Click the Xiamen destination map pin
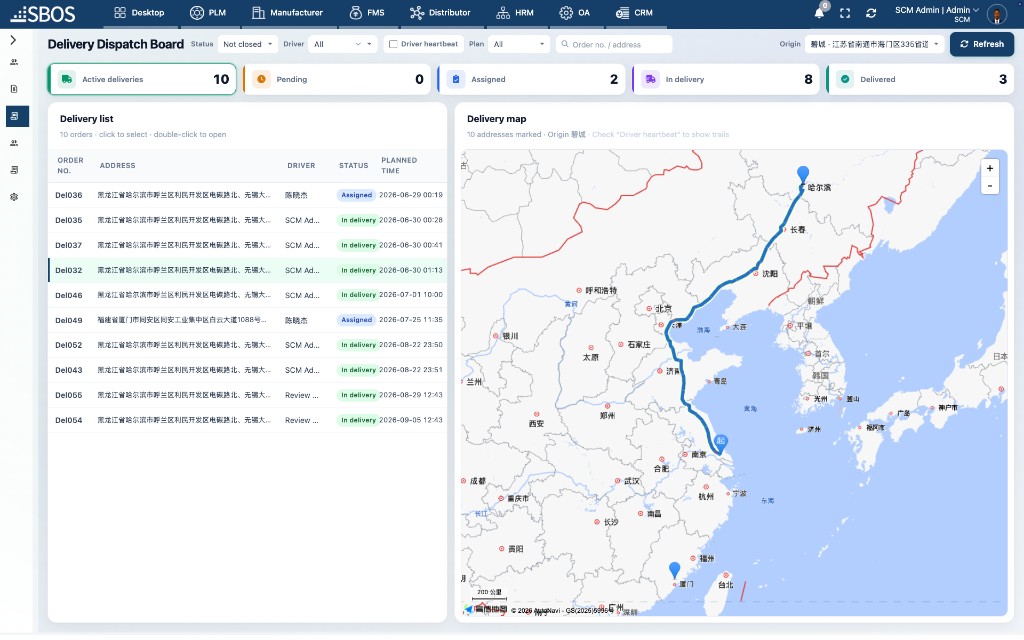This screenshot has width=1024, height=640. 675,569
